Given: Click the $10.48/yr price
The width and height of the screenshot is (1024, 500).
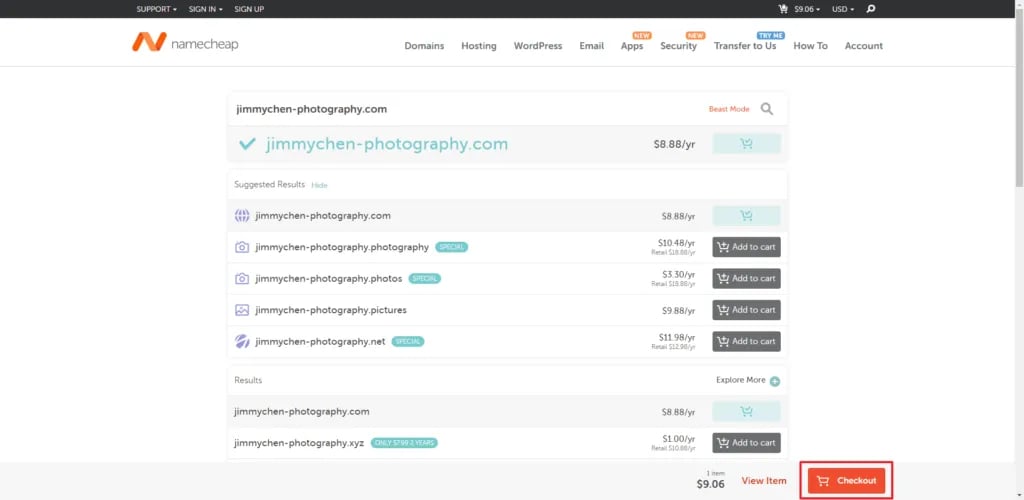Looking at the screenshot, I should point(676,242).
